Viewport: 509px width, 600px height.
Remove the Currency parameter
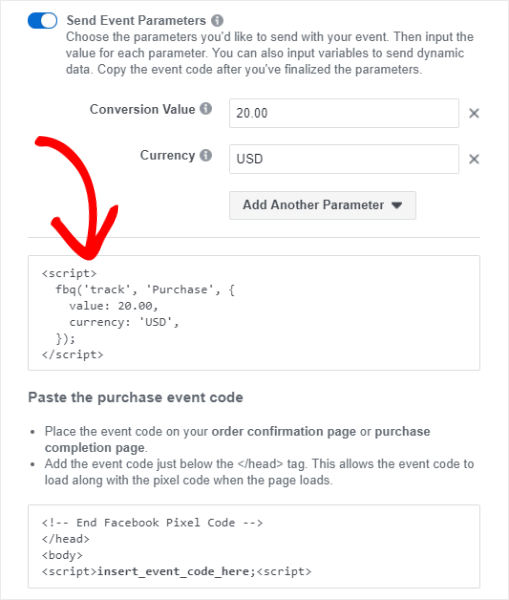click(474, 159)
